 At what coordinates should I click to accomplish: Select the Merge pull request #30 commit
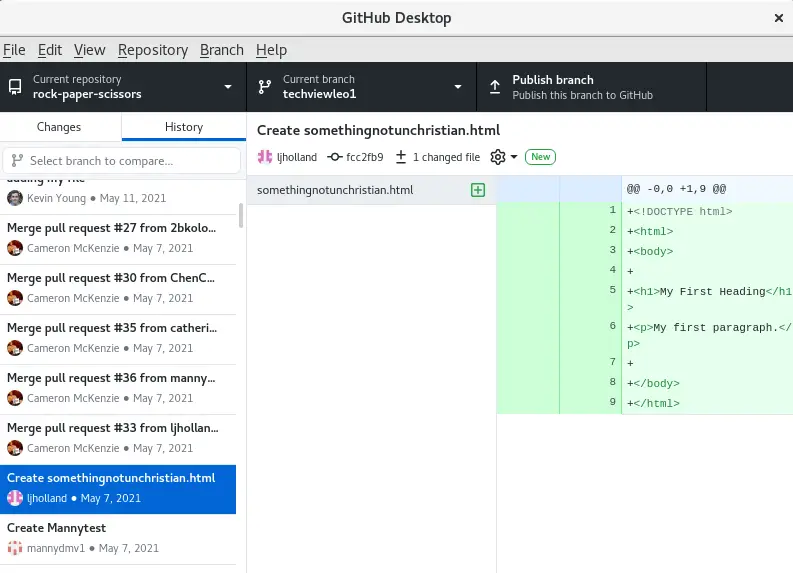pyautogui.click(x=118, y=289)
